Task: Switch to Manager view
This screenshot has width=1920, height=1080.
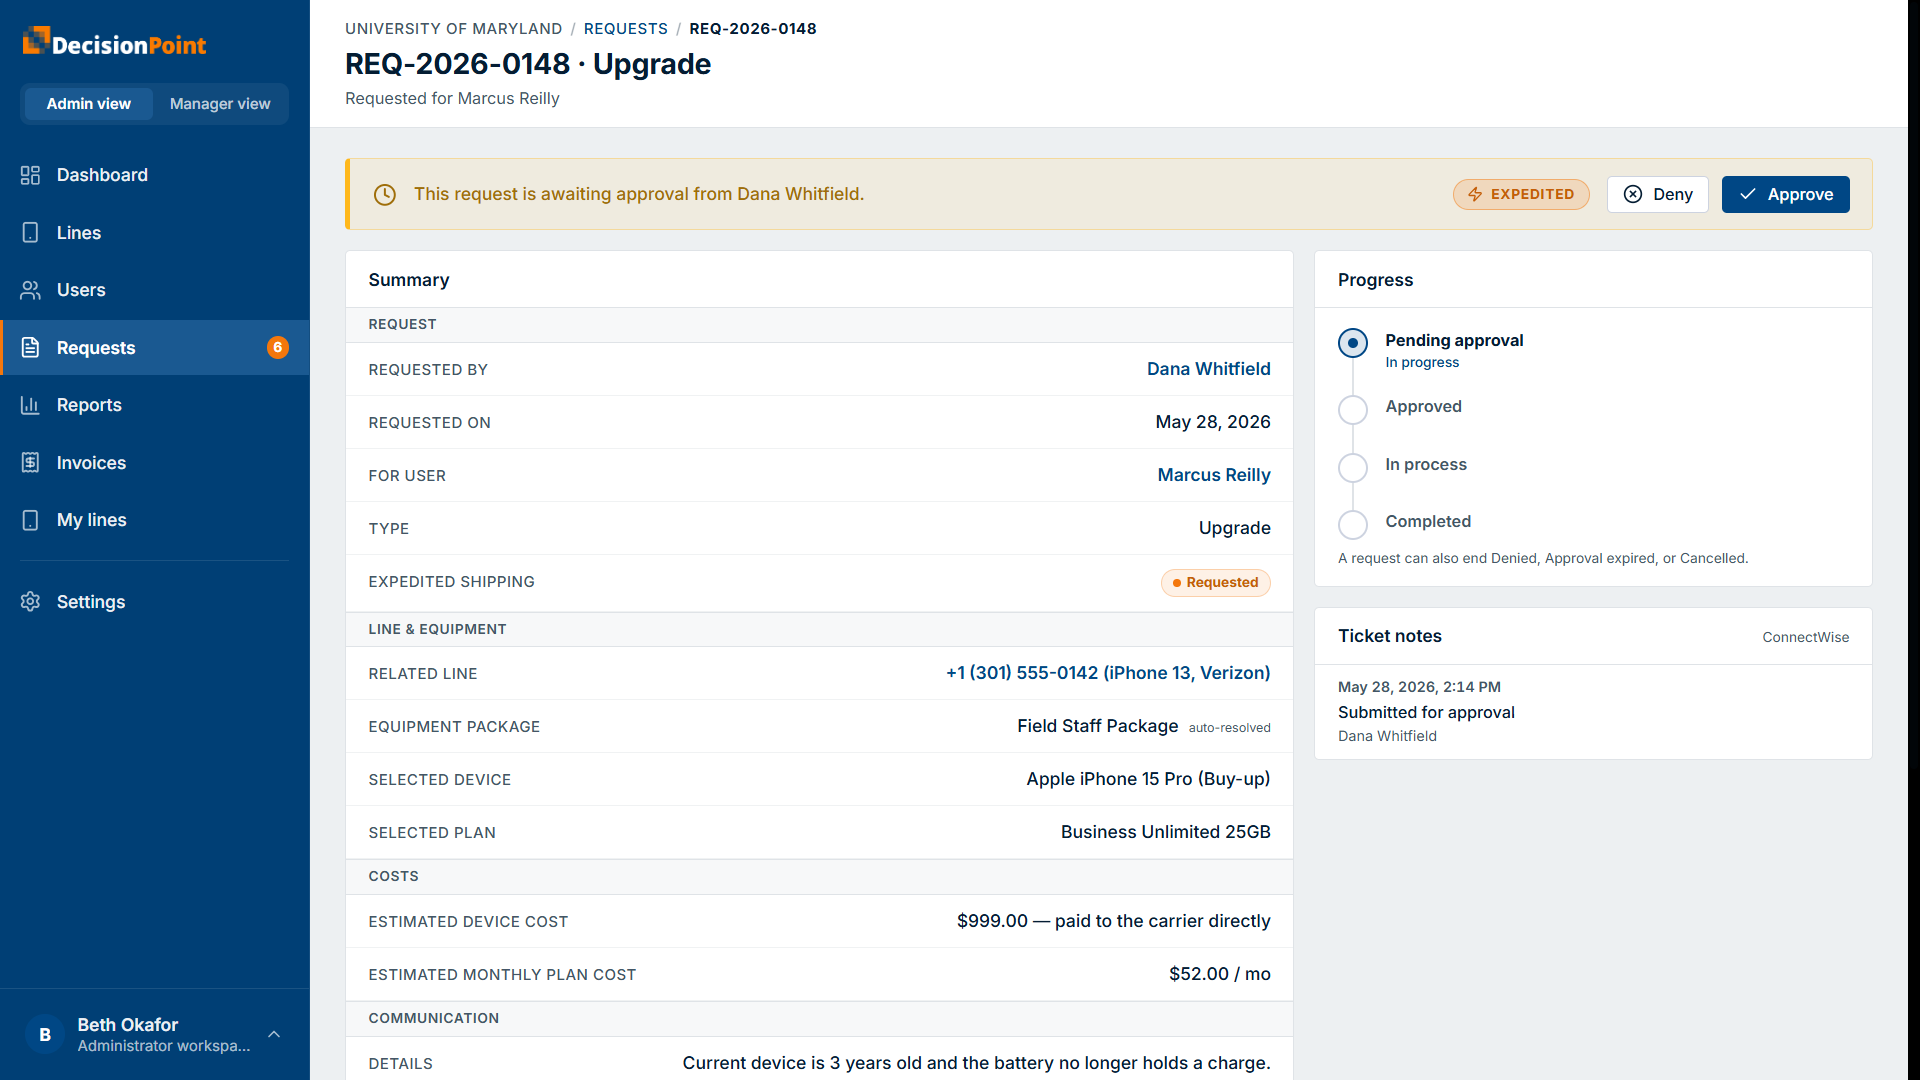Action: (x=220, y=104)
